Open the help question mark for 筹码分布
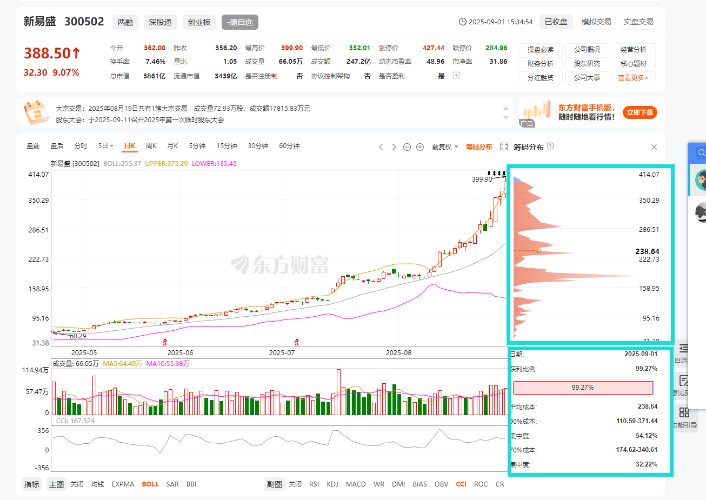Image resolution: width=706 pixels, height=500 pixels. tap(551, 146)
